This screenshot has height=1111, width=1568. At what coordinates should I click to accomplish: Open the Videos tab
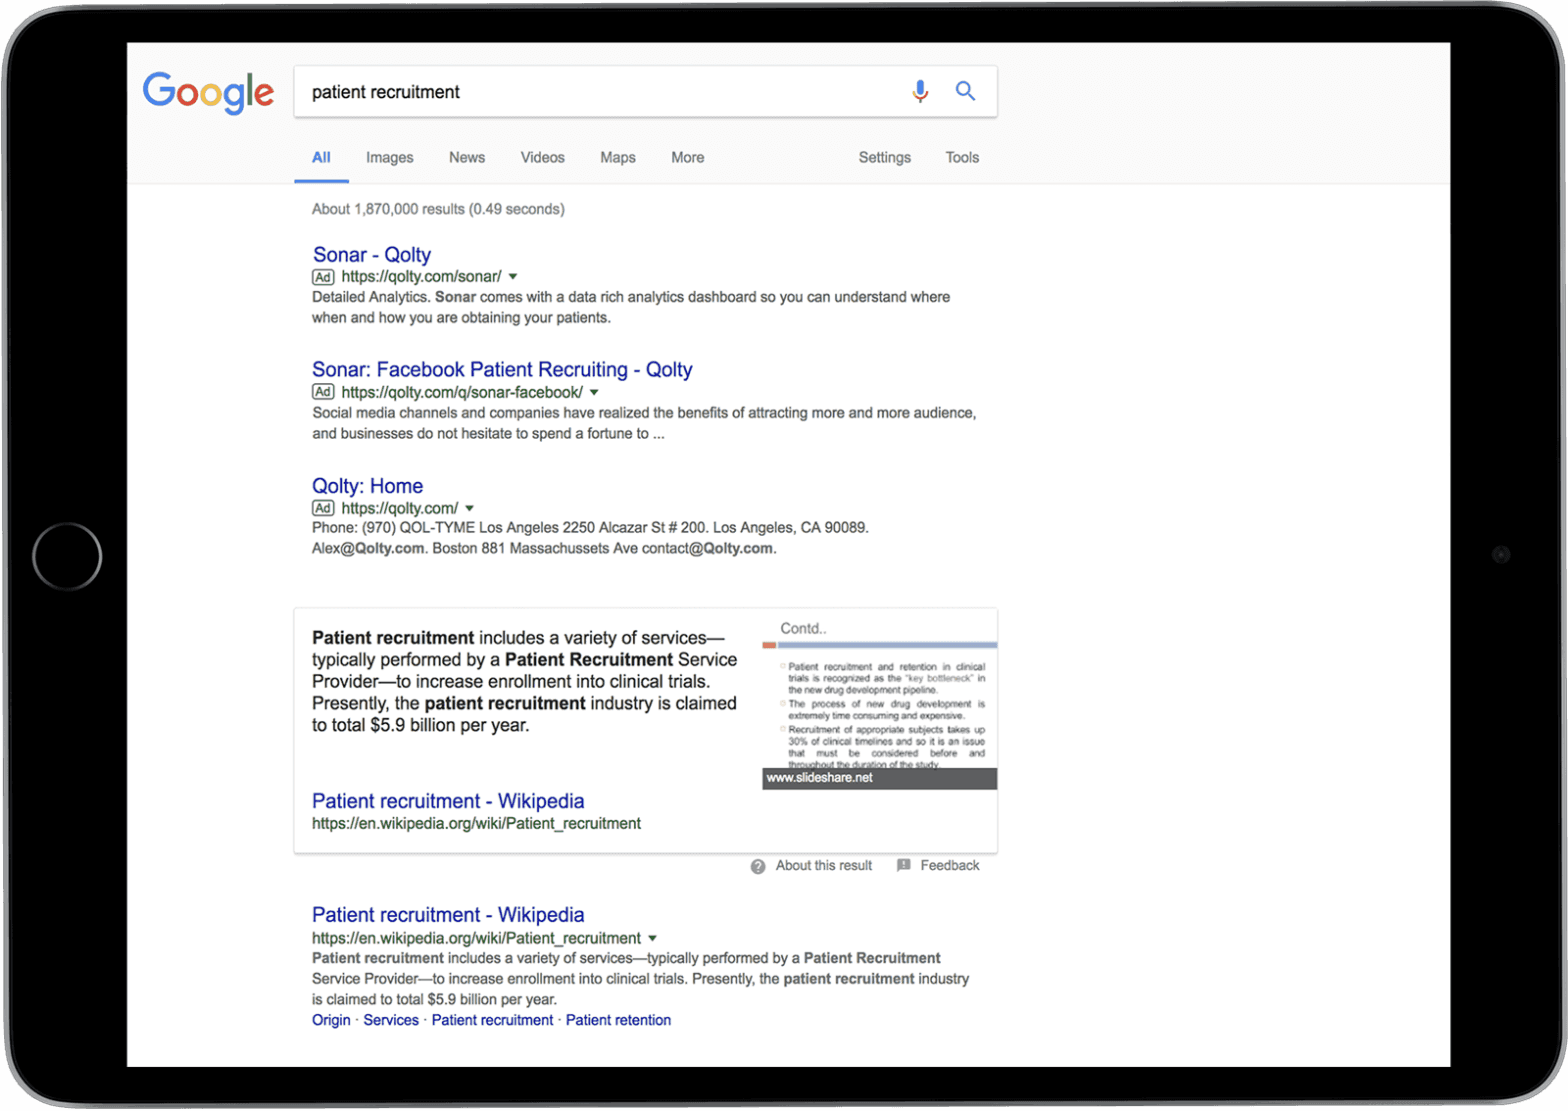543,158
